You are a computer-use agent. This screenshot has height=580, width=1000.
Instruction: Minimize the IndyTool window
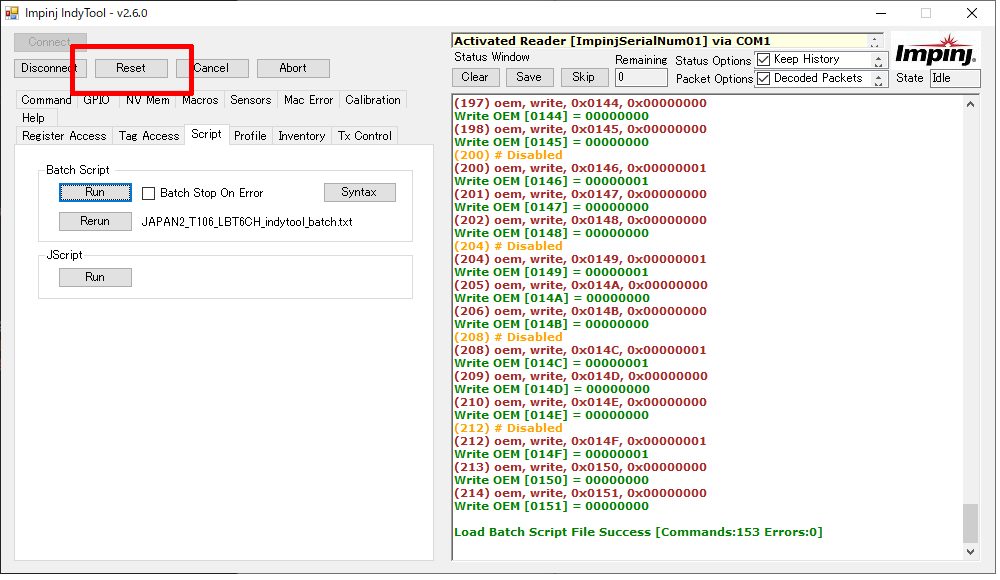[881, 13]
